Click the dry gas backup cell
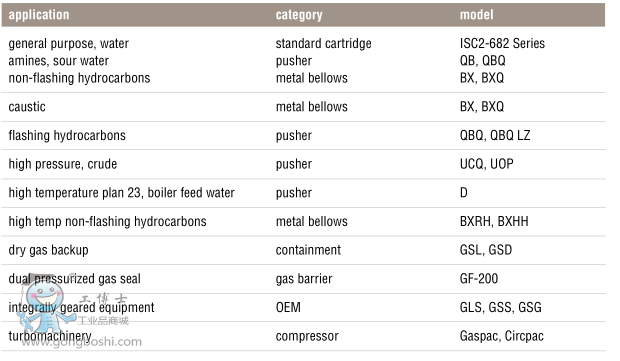620x361 pixels. point(48,250)
